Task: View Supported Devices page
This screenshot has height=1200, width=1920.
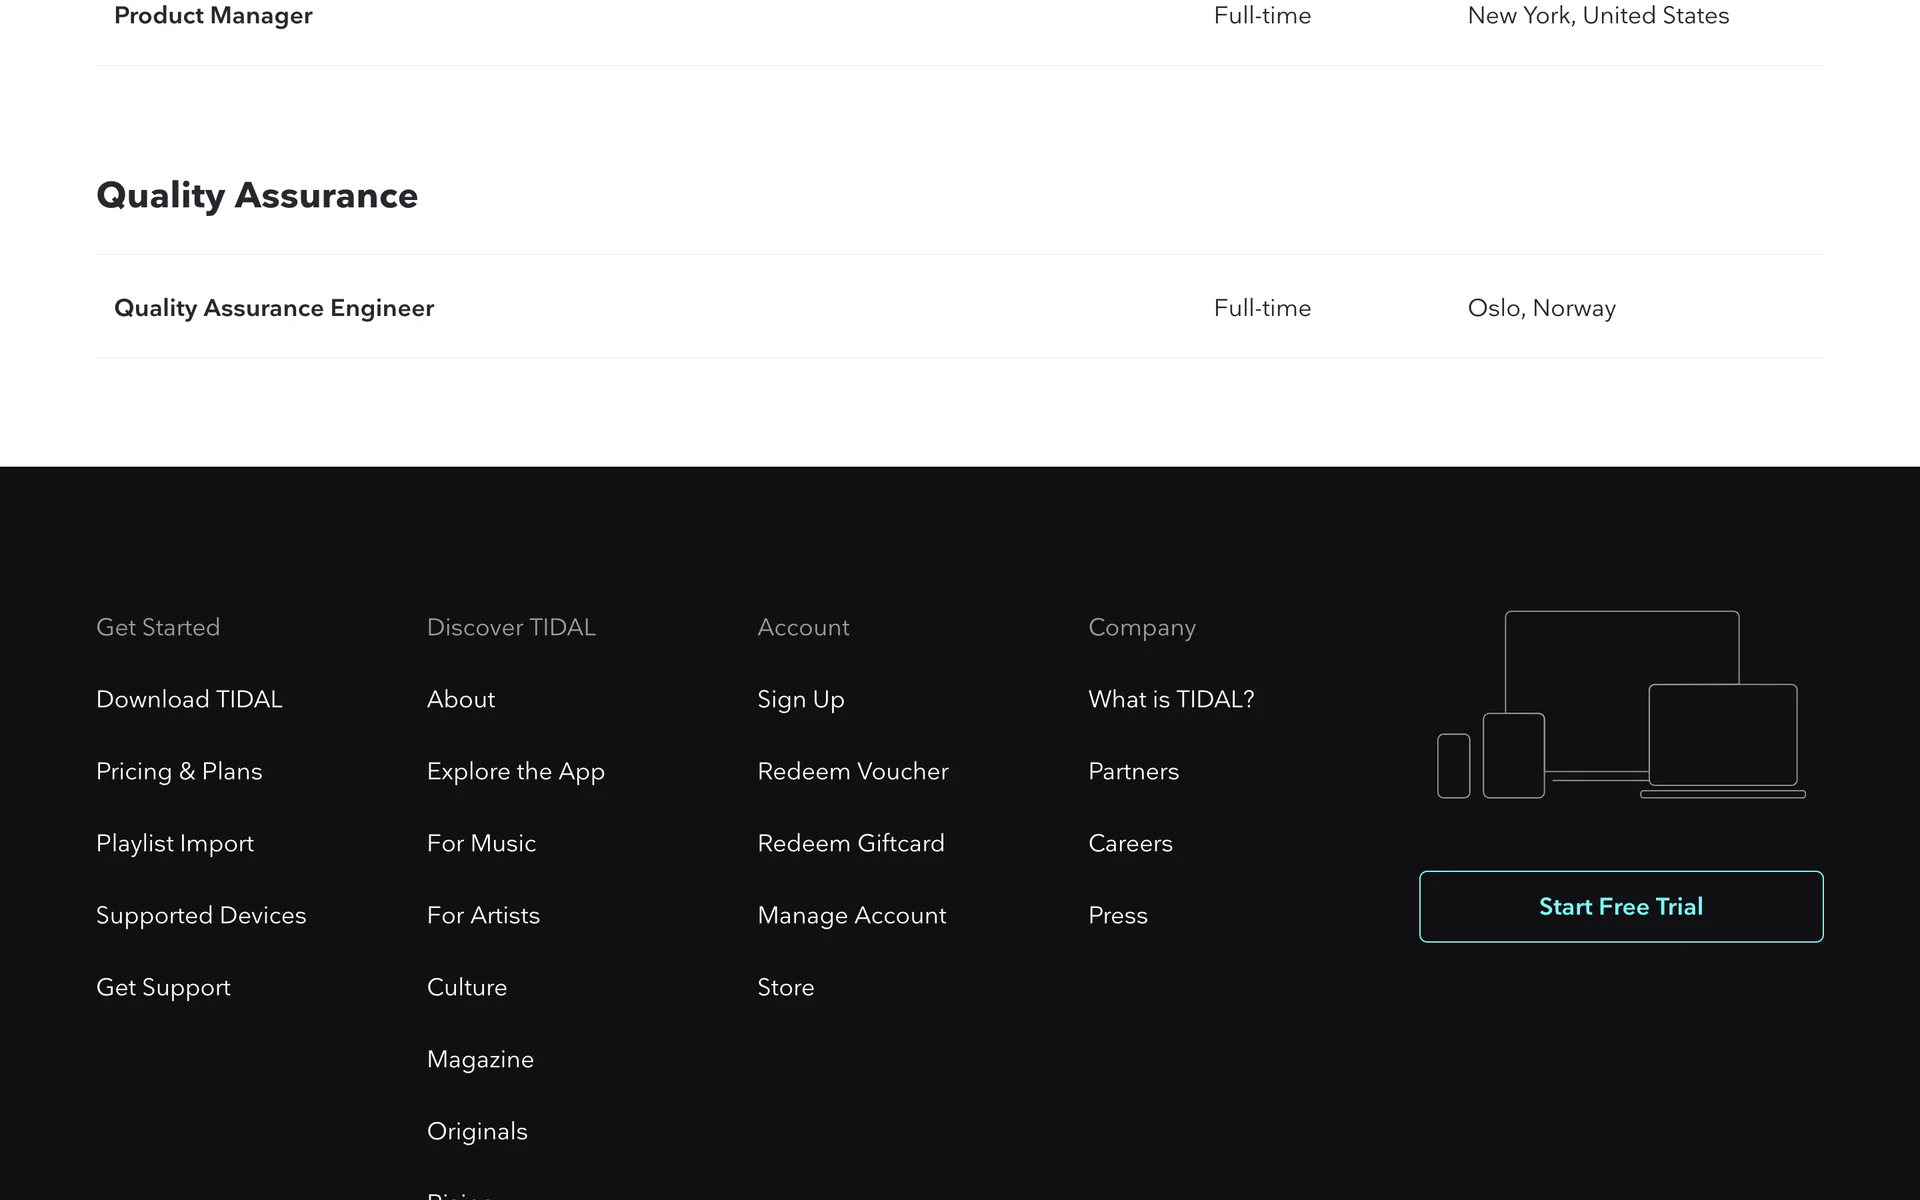Action: (x=201, y=915)
